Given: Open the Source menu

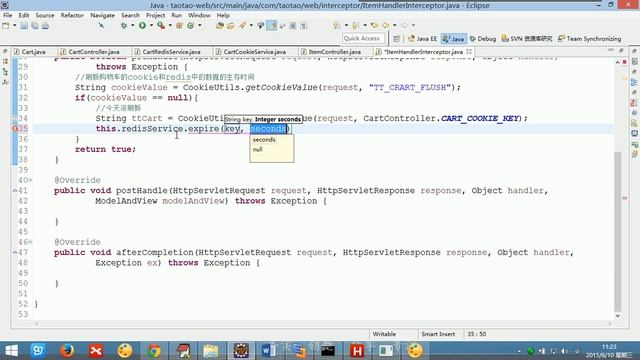Looking at the screenshot, I should (x=44, y=15).
